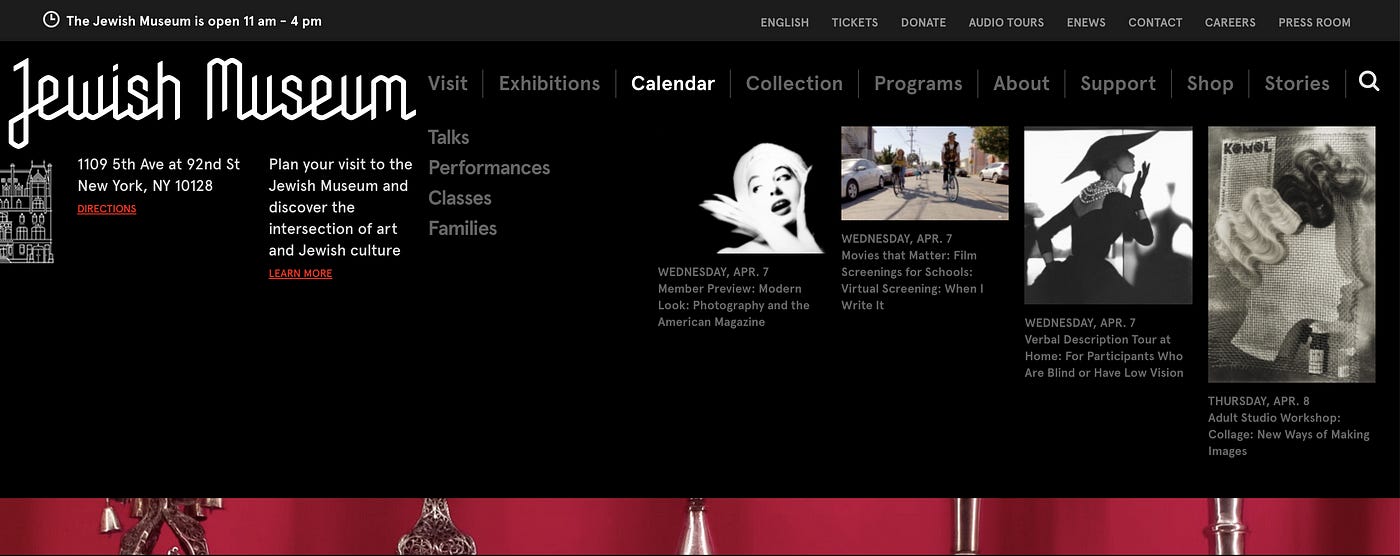The width and height of the screenshot is (1400, 556).
Task: Click the clock icon beside opening hours
Action: click(x=51, y=19)
